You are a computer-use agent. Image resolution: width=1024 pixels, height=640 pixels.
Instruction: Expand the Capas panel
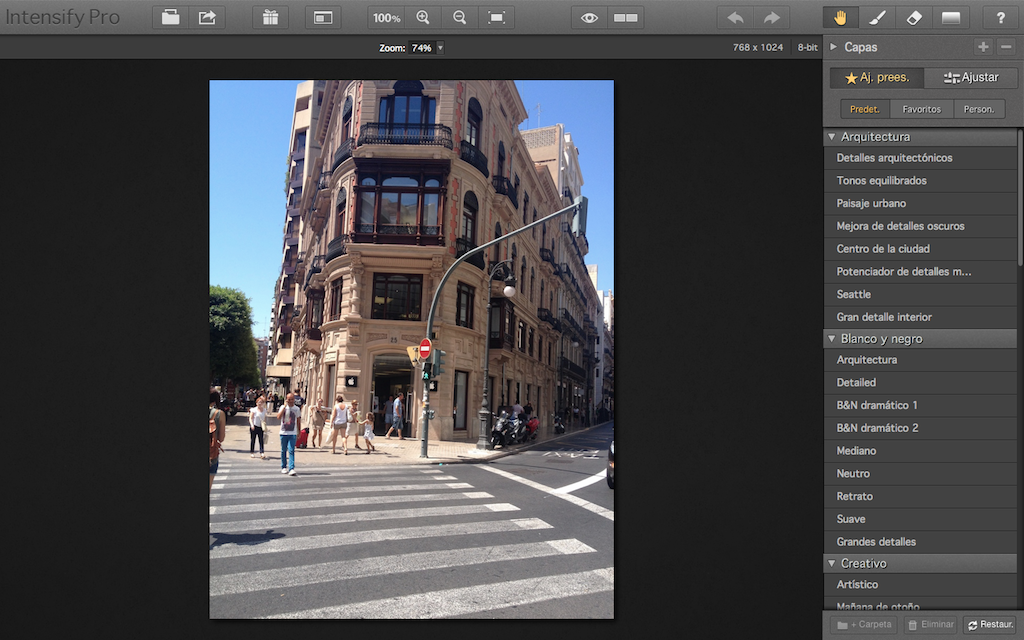(x=833, y=47)
